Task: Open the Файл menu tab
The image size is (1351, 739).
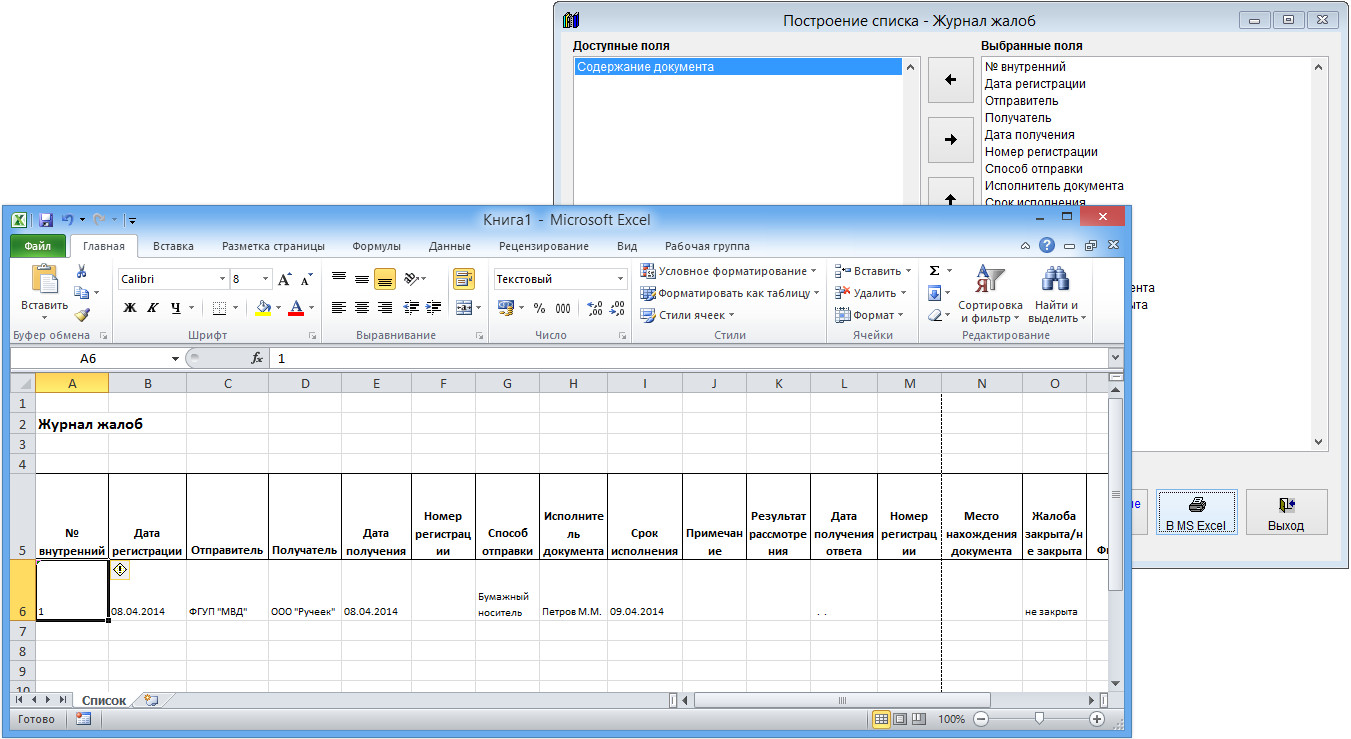Action: coord(38,246)
